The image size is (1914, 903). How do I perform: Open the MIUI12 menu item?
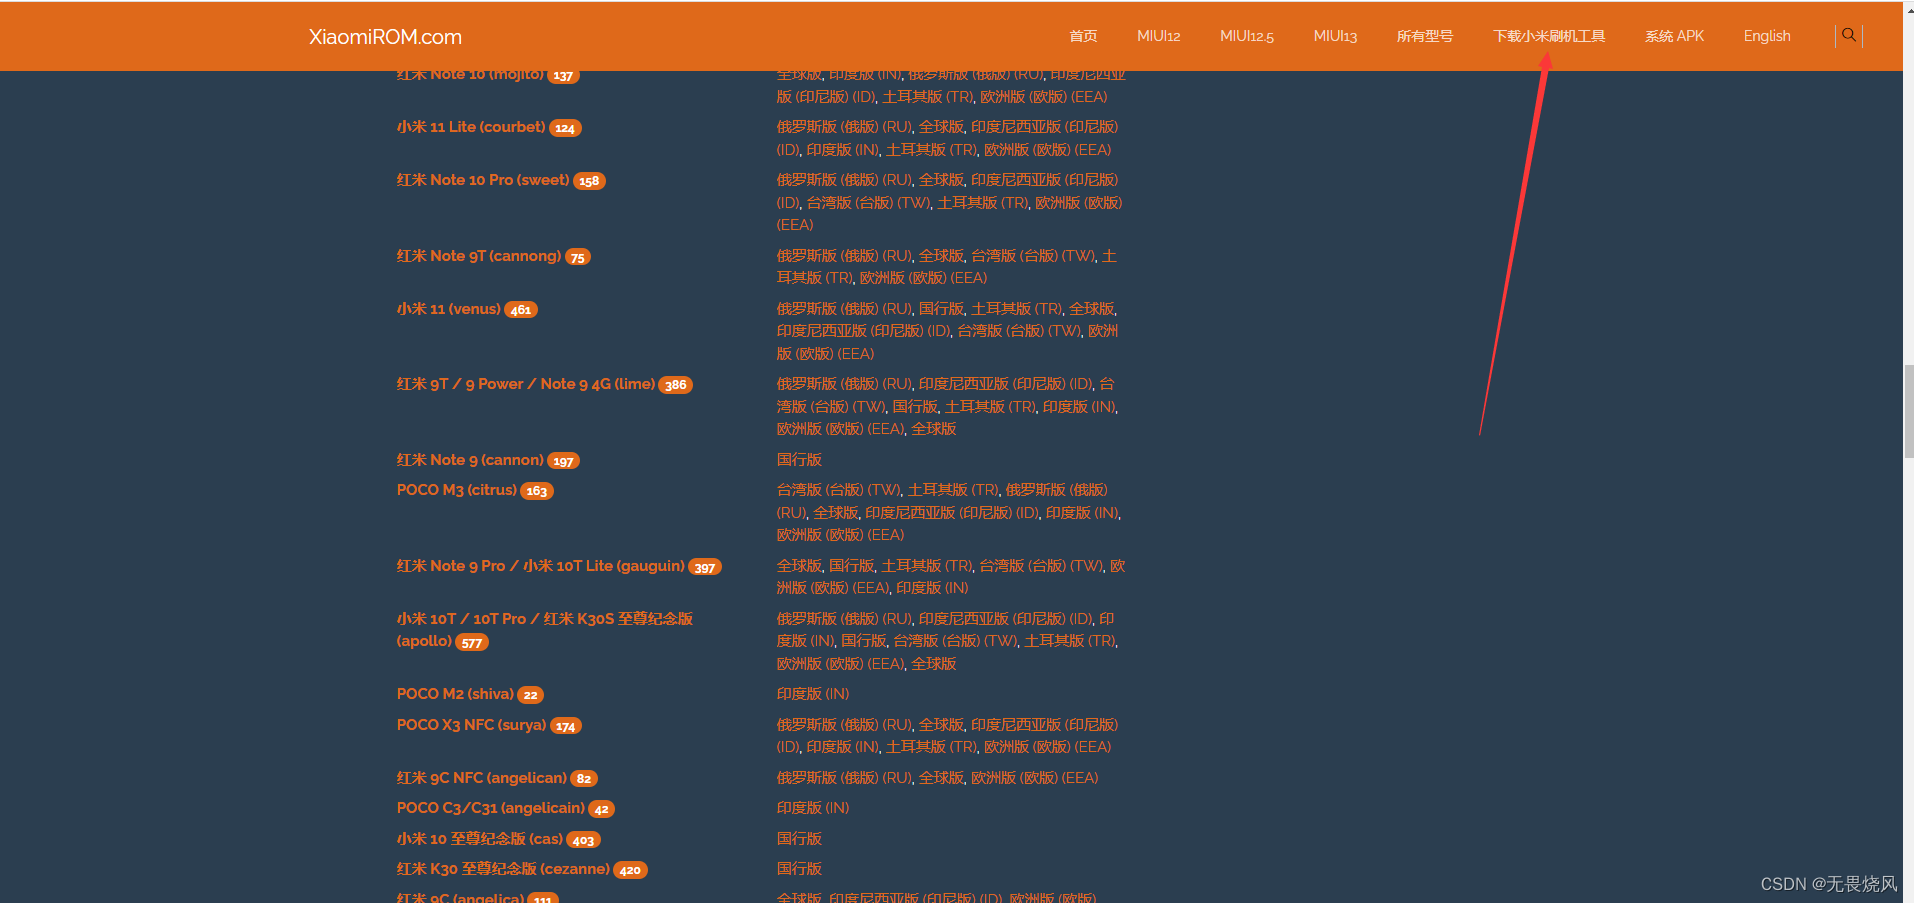point(1158,36)
